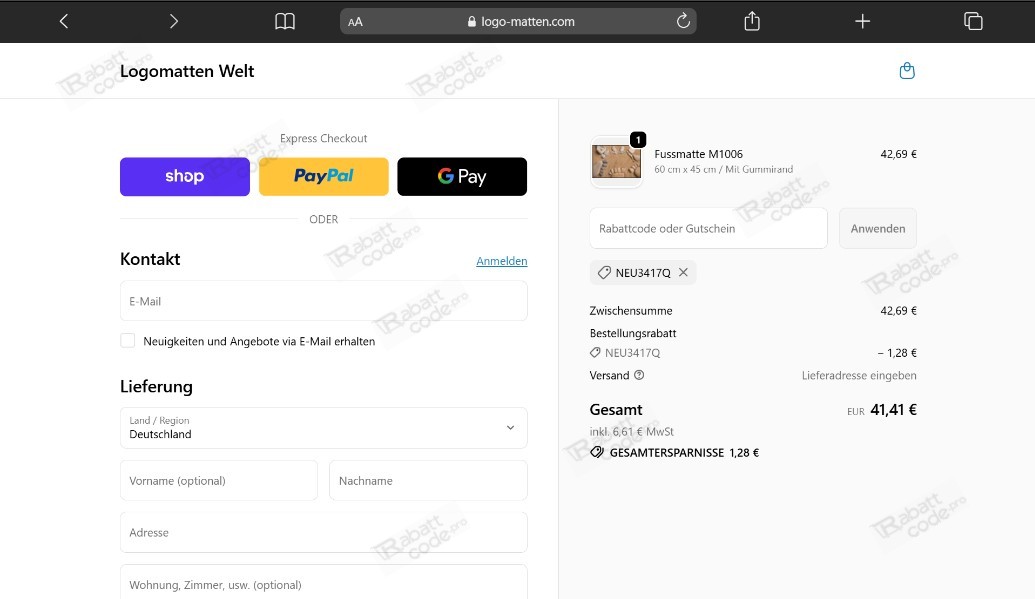Open the shopping bag cart icon
1035x599 pixels.
pos(907,71)
